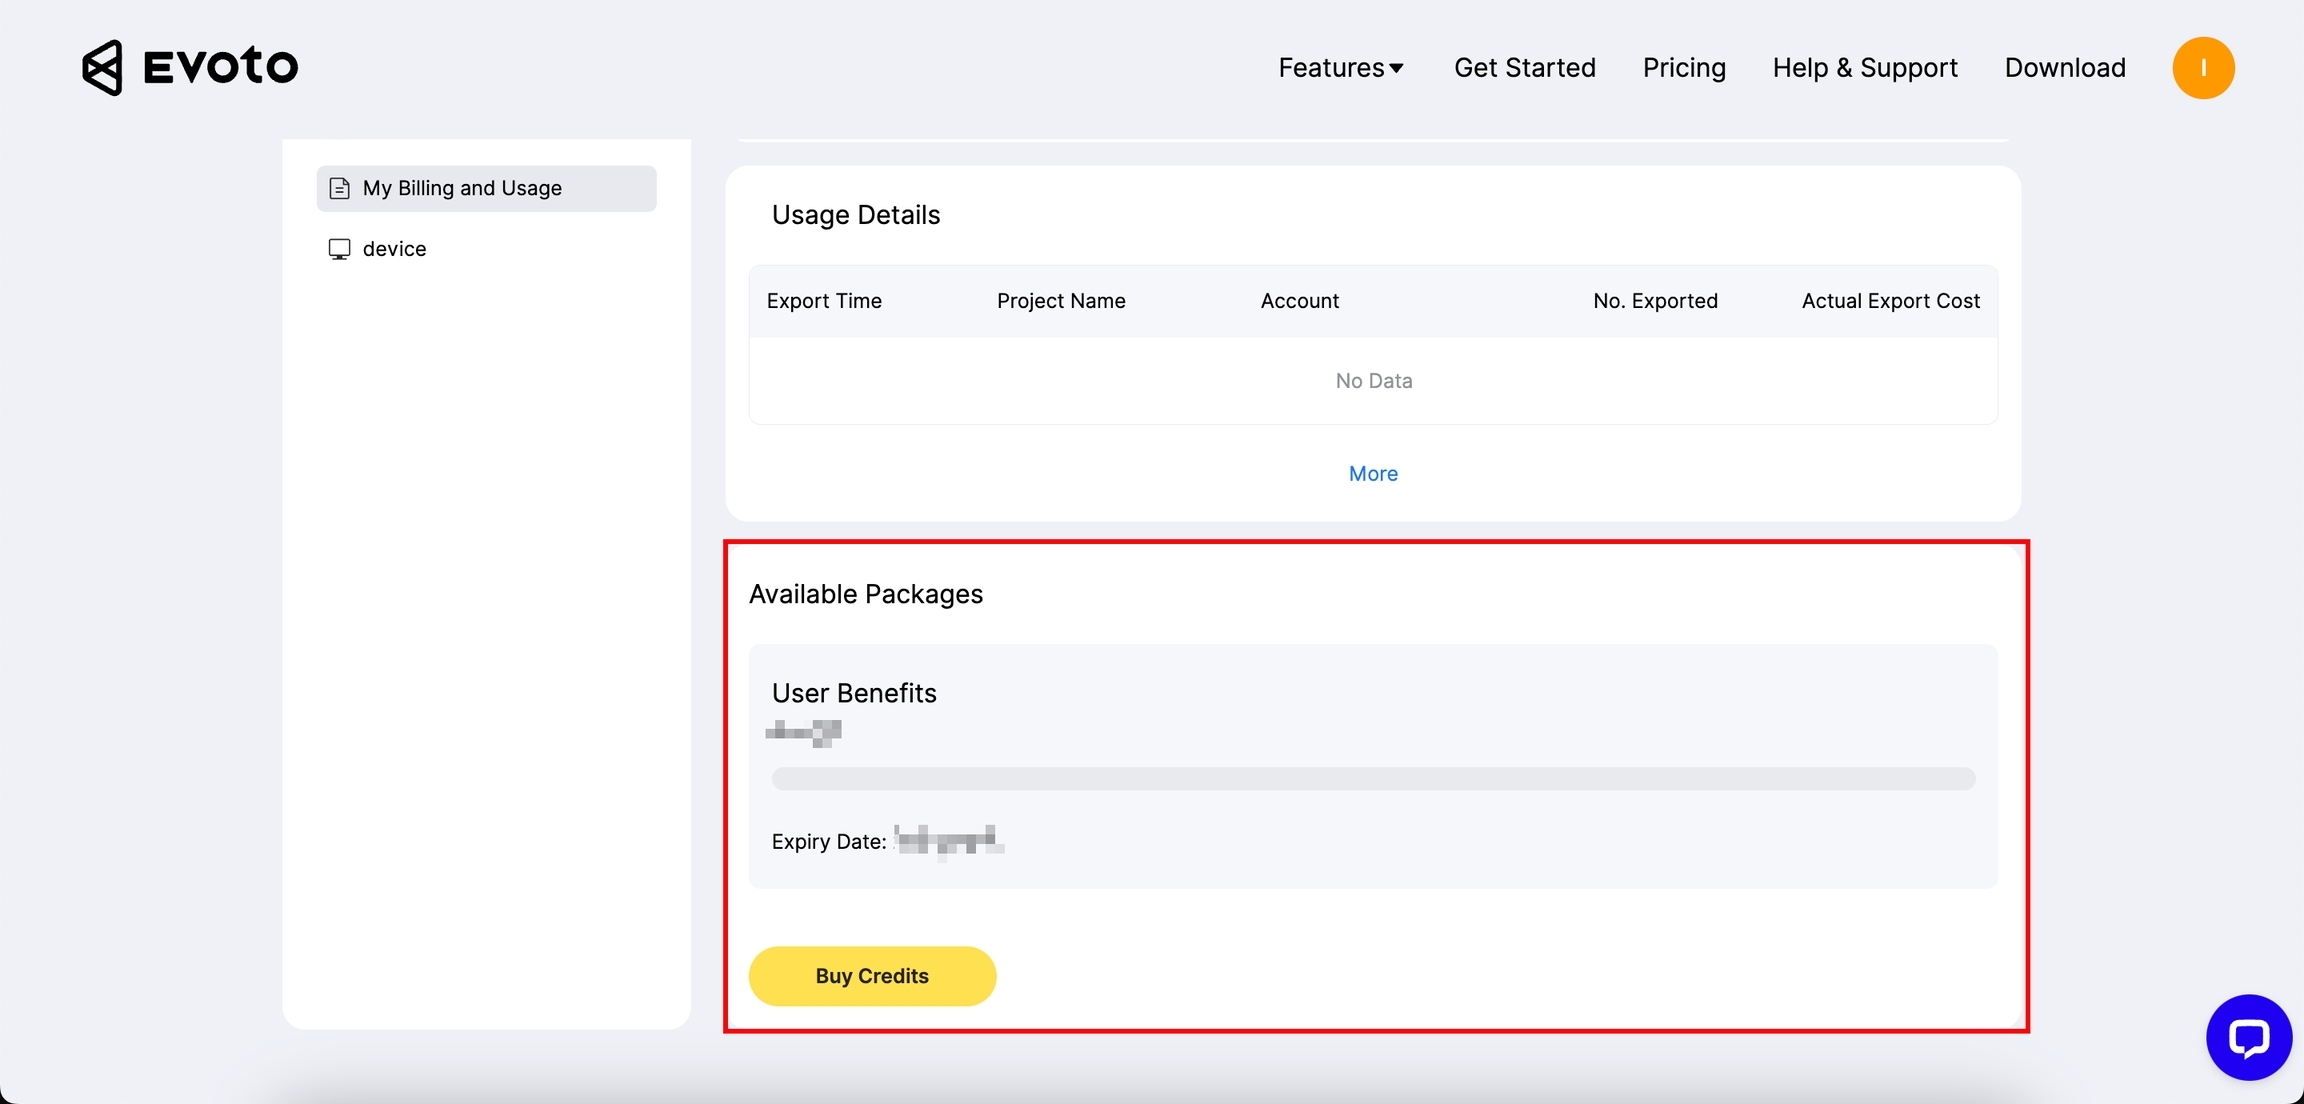2304x1104 pixels.
Task: Click More under Usage Details
Action: (1373, 474)
